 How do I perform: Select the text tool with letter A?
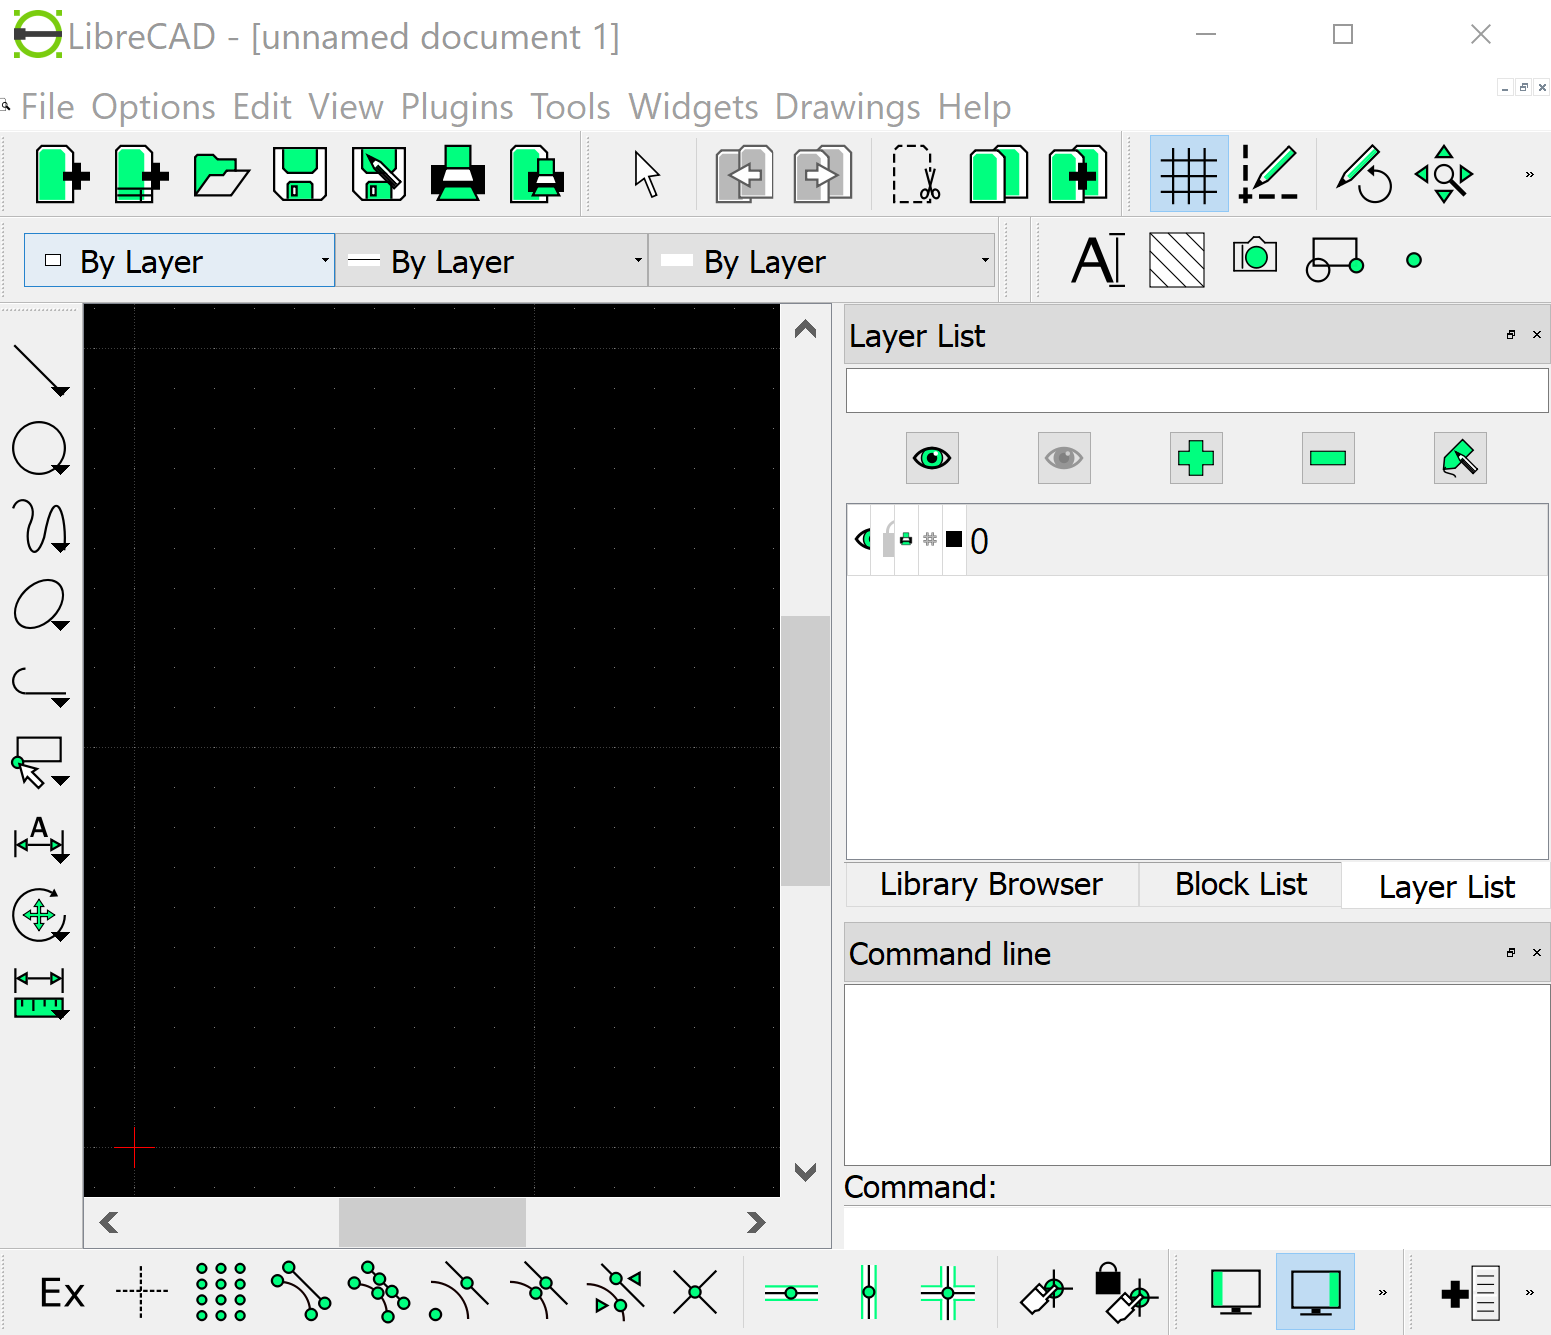tap(1098, 260)
